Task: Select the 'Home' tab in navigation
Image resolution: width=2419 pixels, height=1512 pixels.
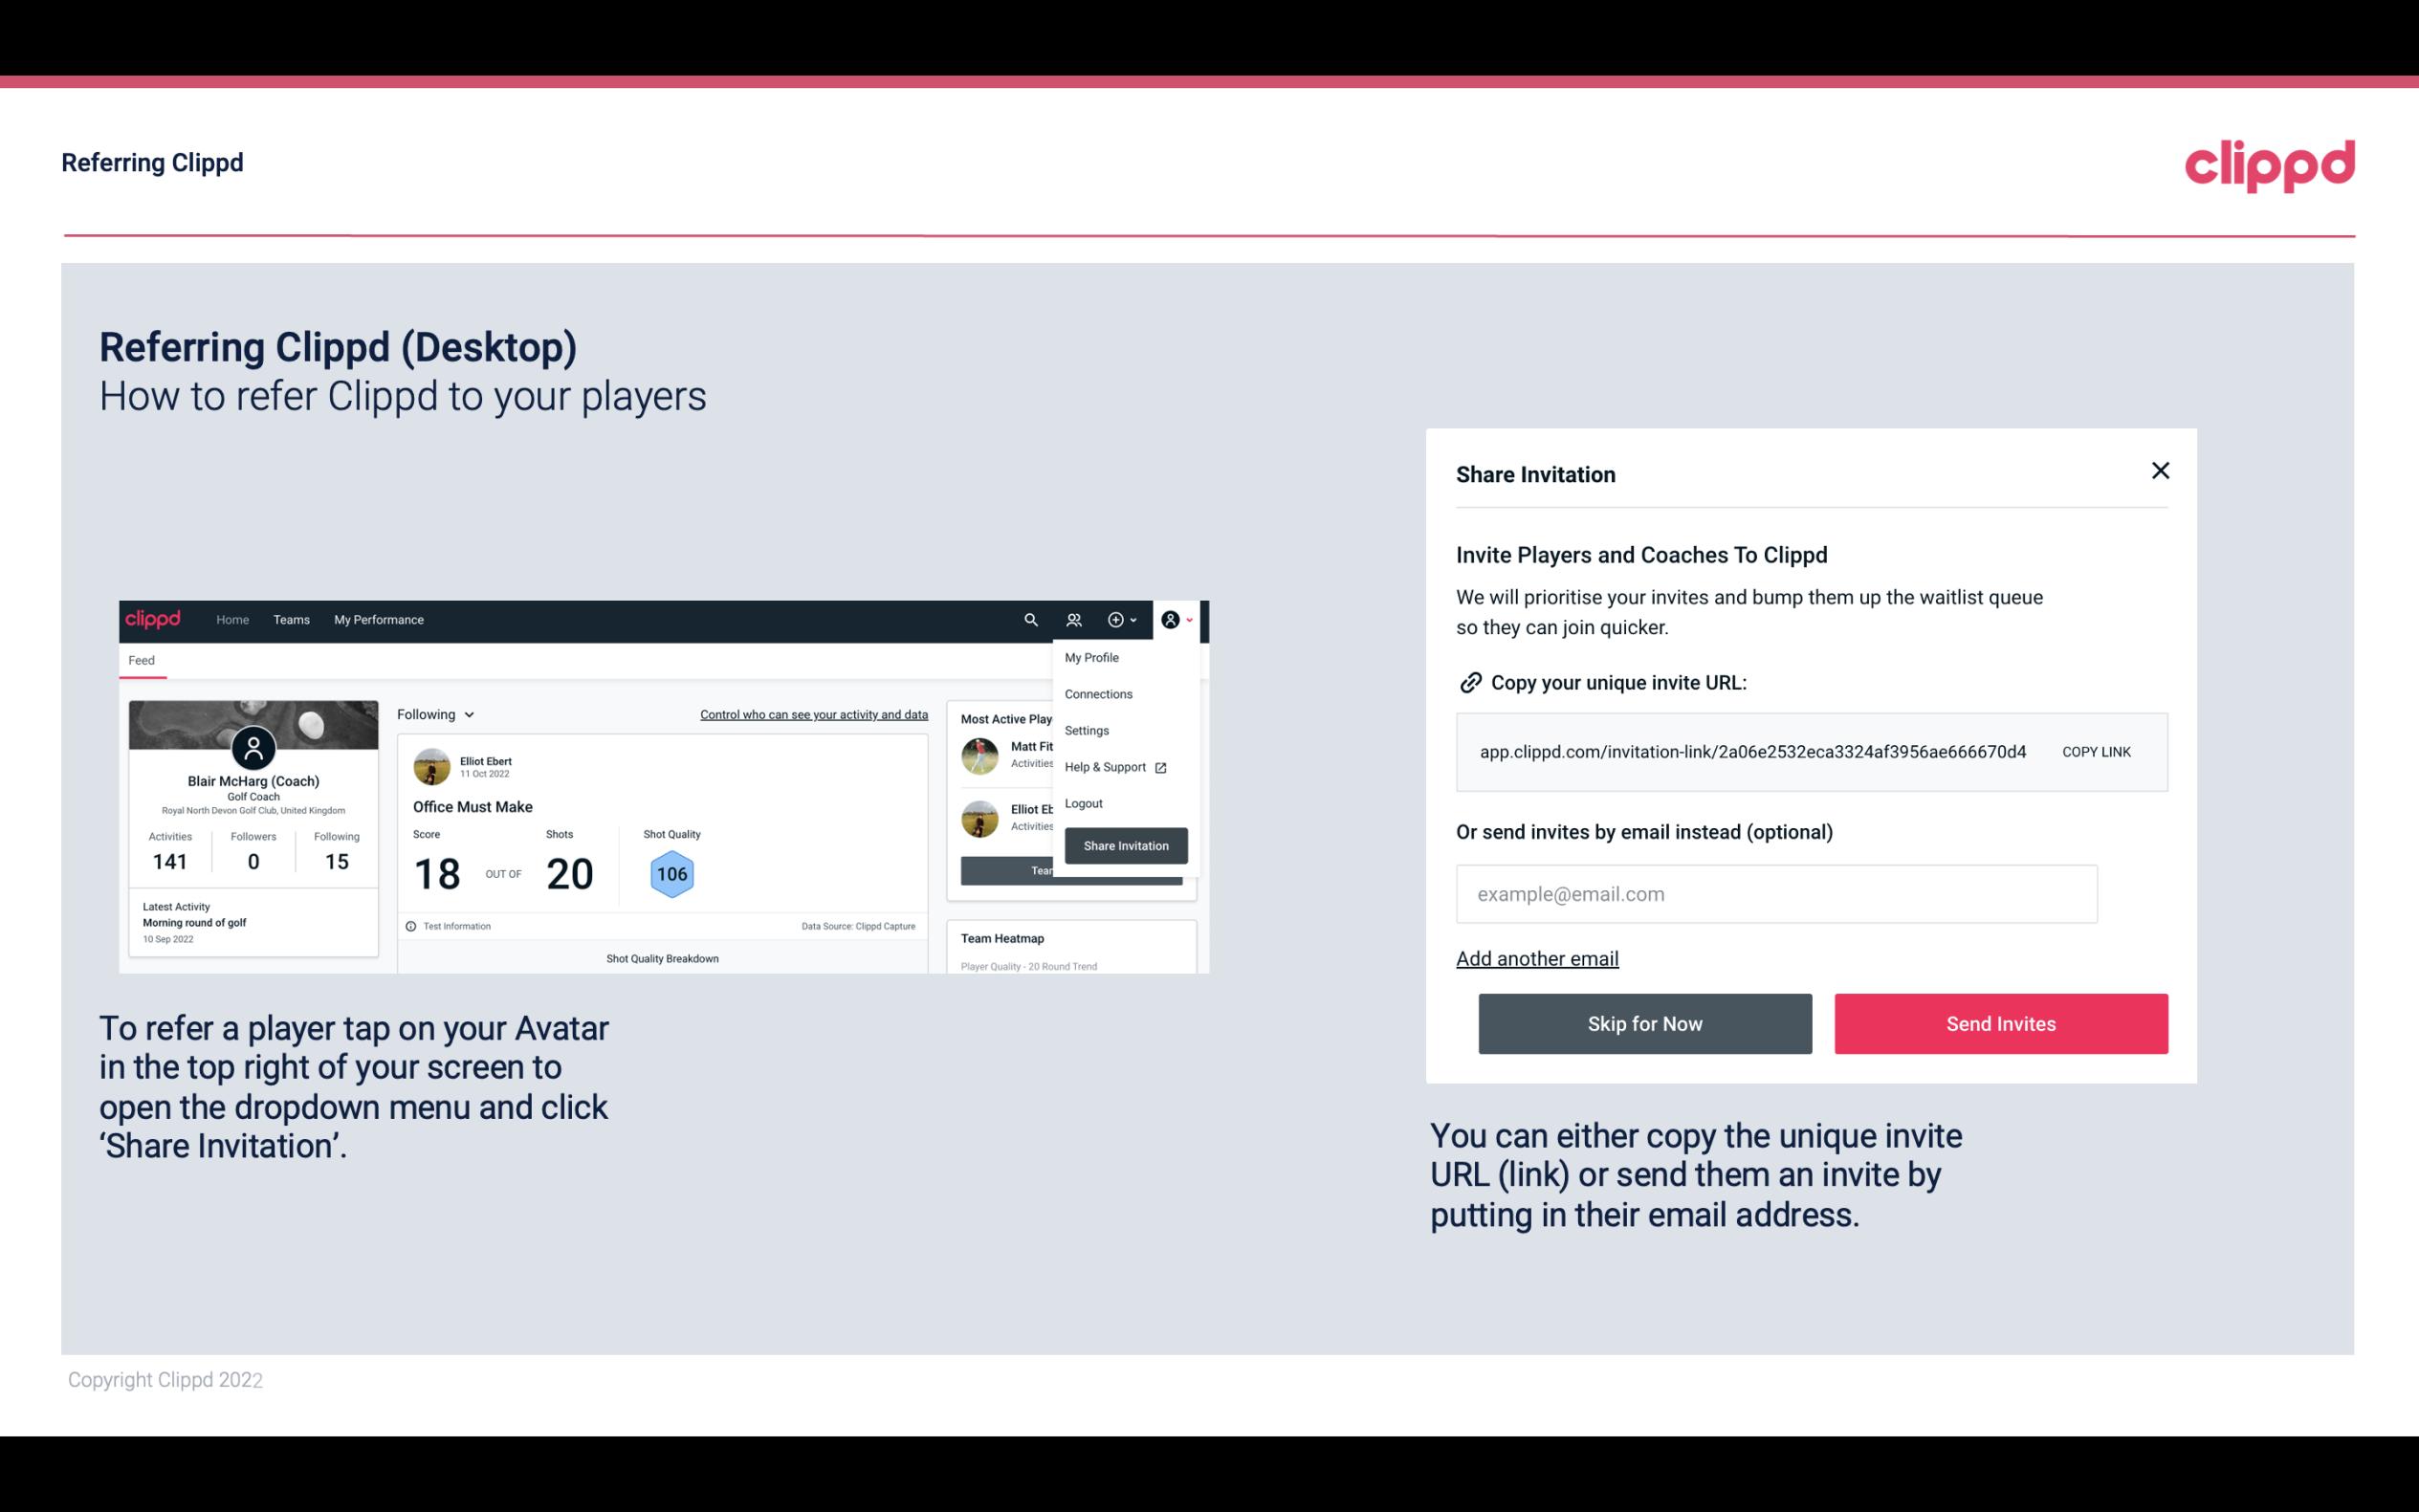Action: pos(230,620)
